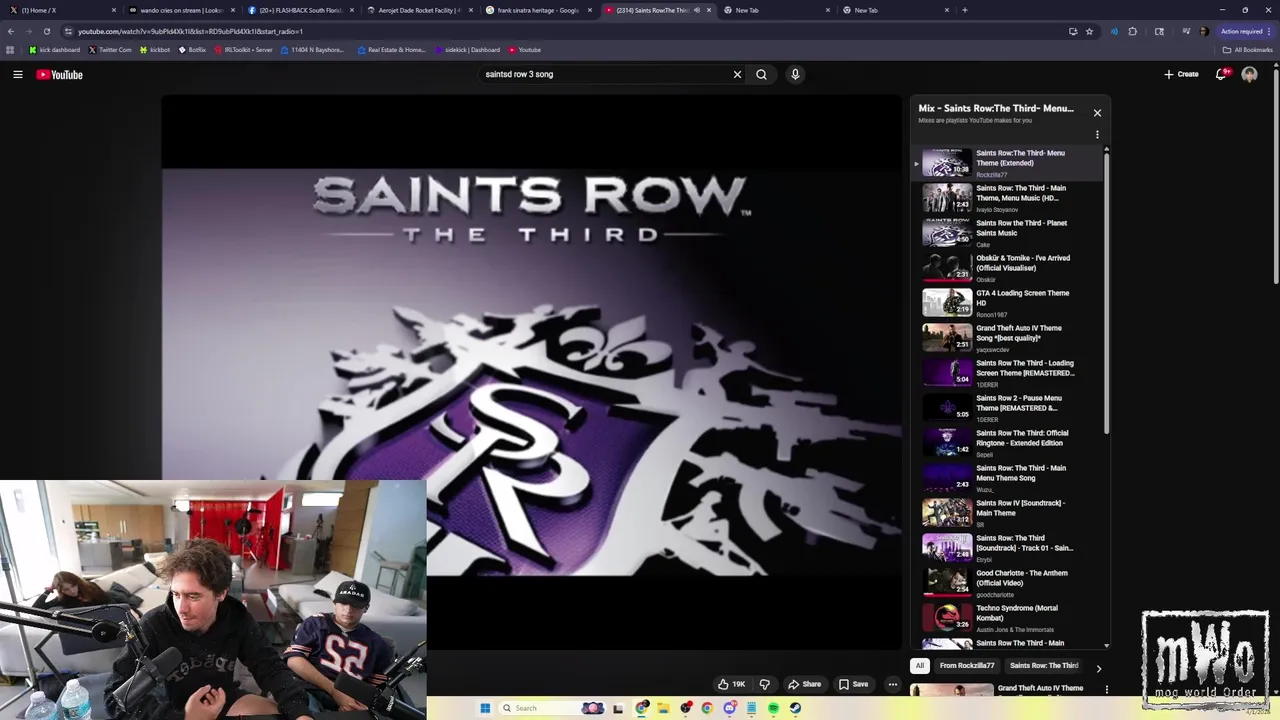Open the YouTube guide hamburger menu
The width and height of the screenshot is (1280, 720).
coord(18,74)
